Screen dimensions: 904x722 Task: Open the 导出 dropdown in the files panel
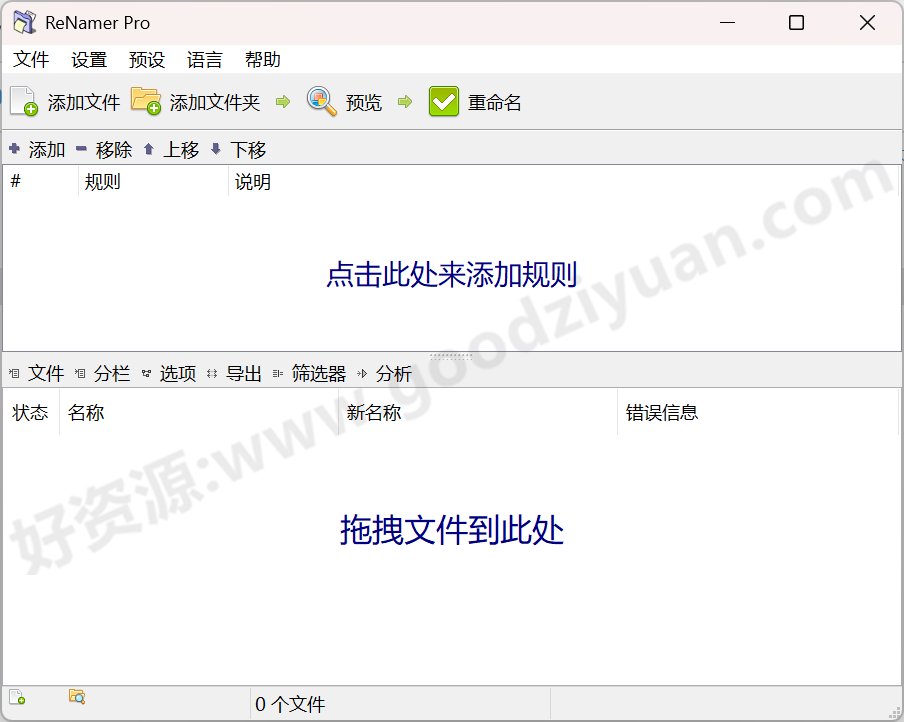[244, 372]
